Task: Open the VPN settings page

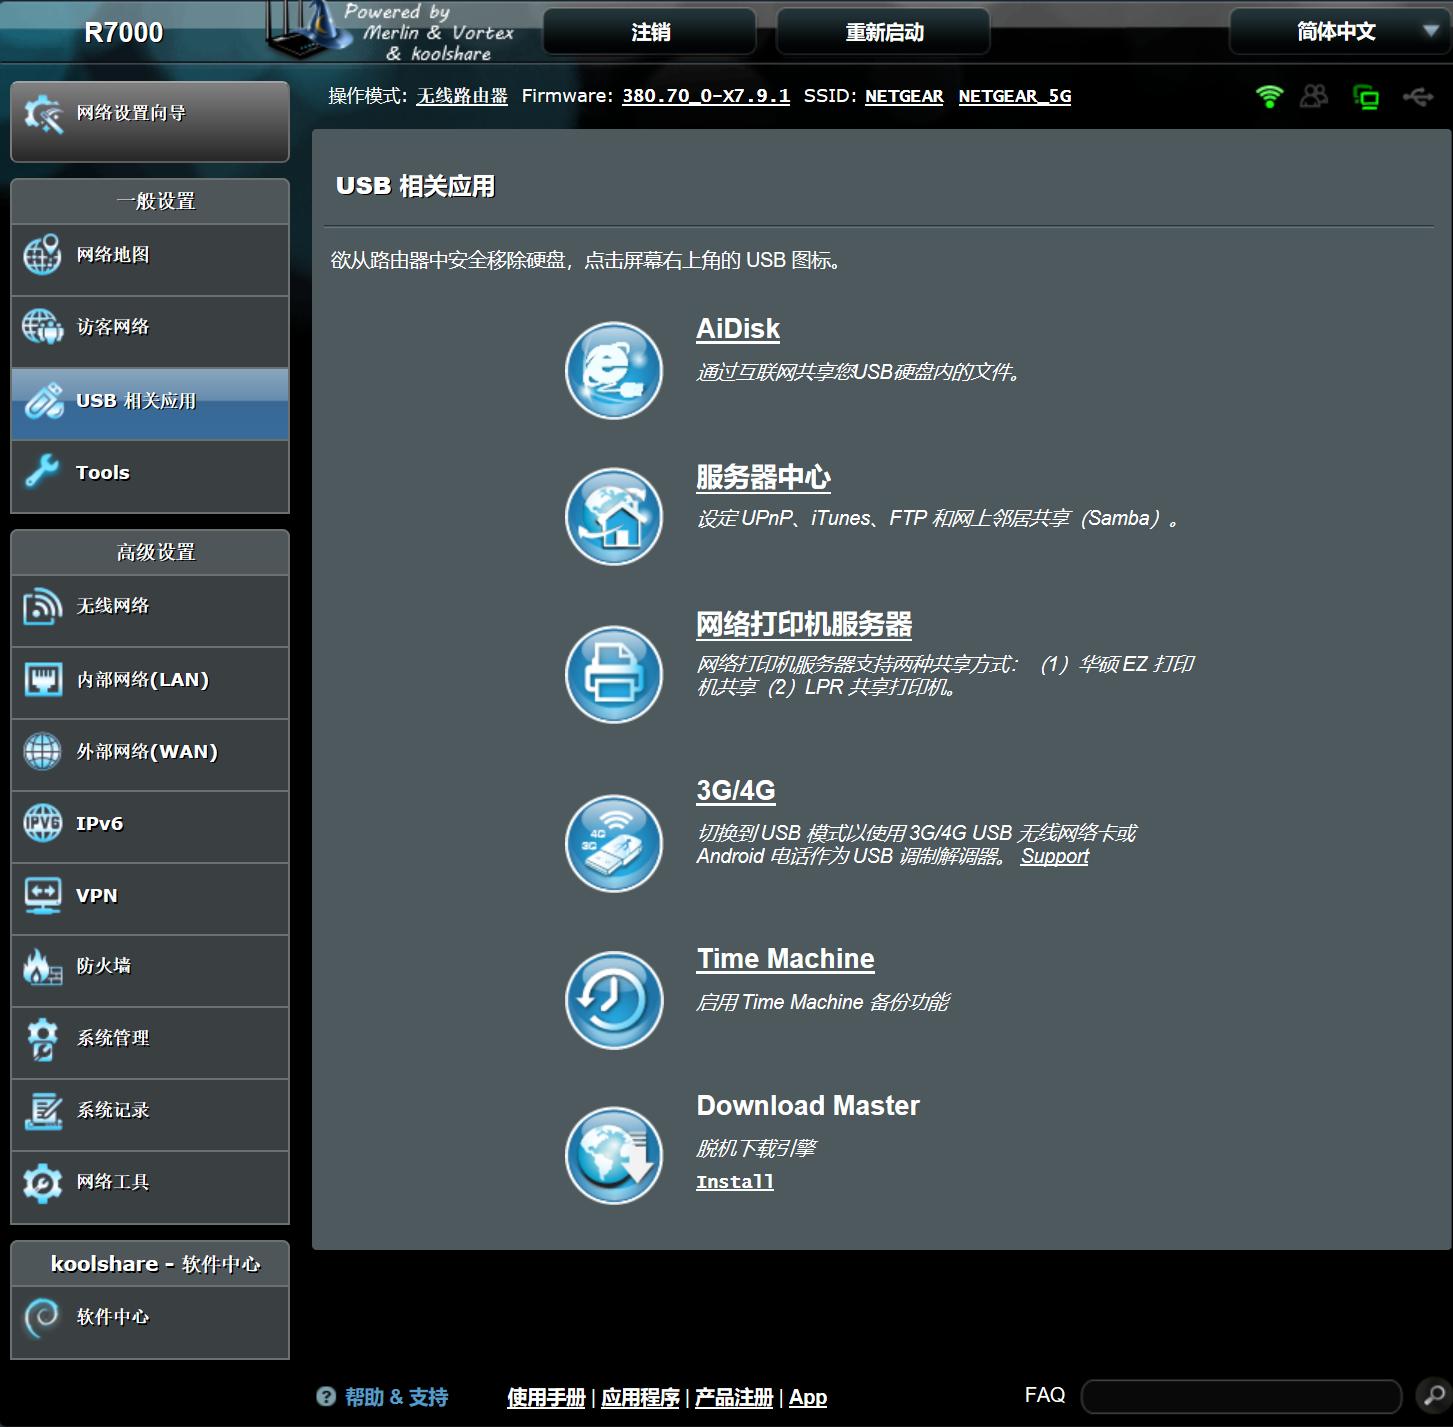Action: [150, 899]
